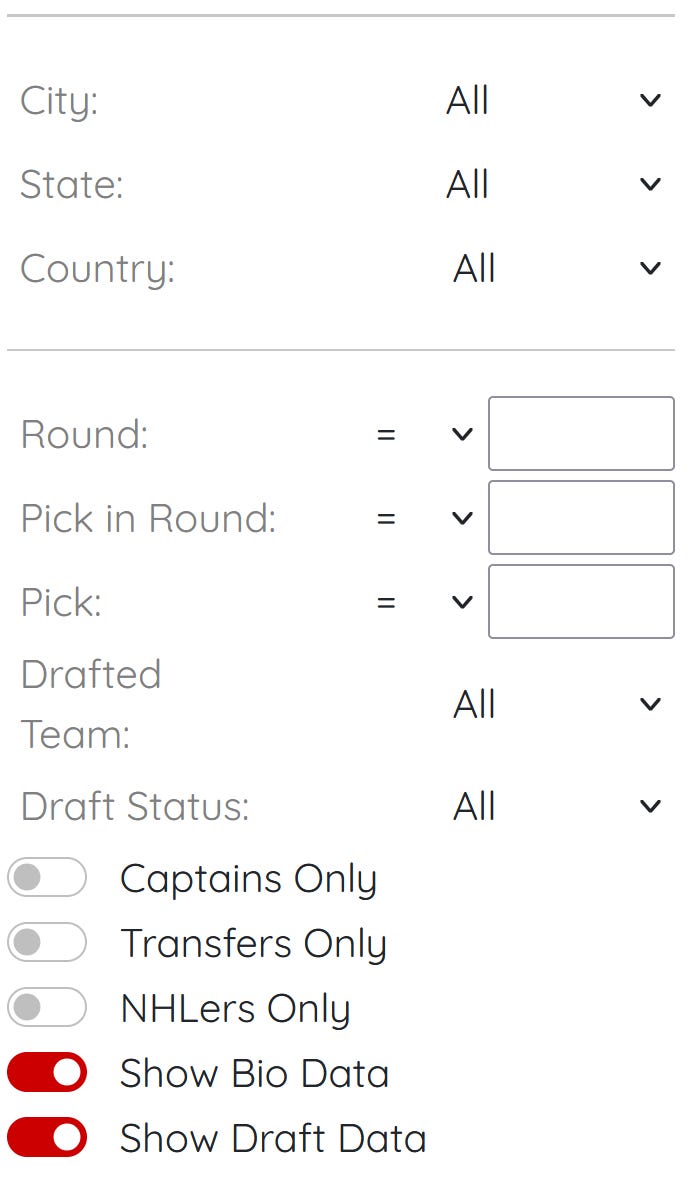Turn on Transfers Only switch
700x1181 pixels.
[47, 942]
